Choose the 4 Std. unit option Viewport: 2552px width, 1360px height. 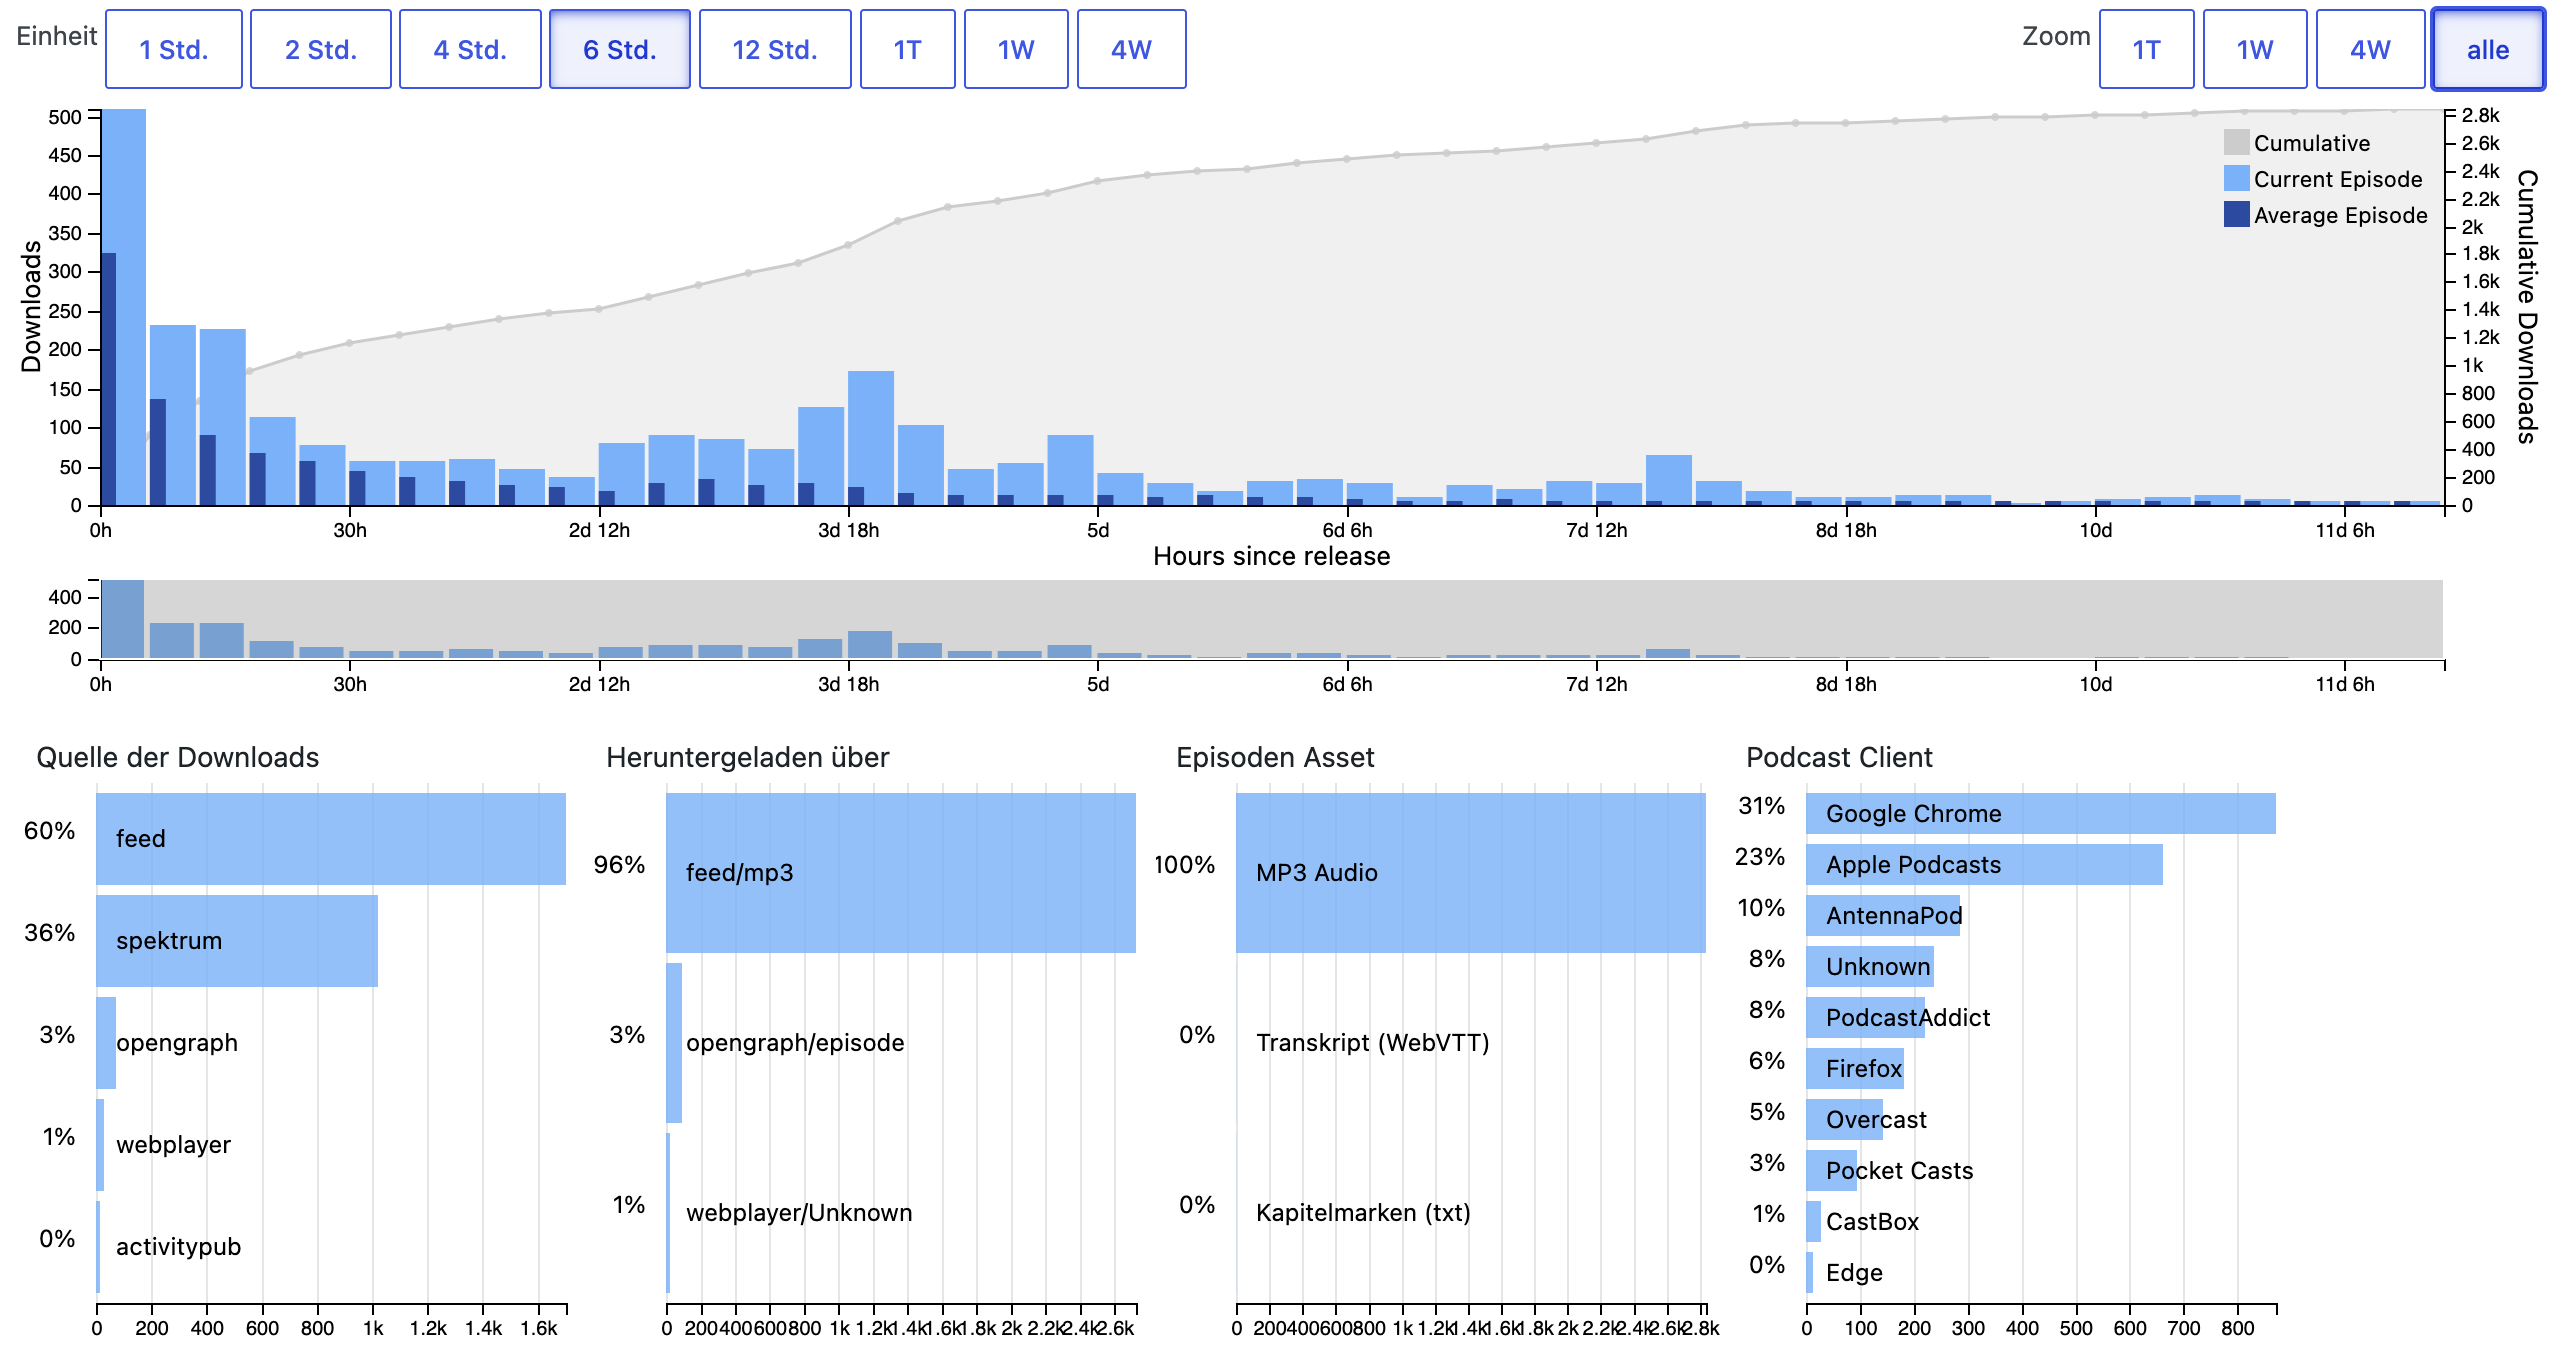click(x=470, y=49)
